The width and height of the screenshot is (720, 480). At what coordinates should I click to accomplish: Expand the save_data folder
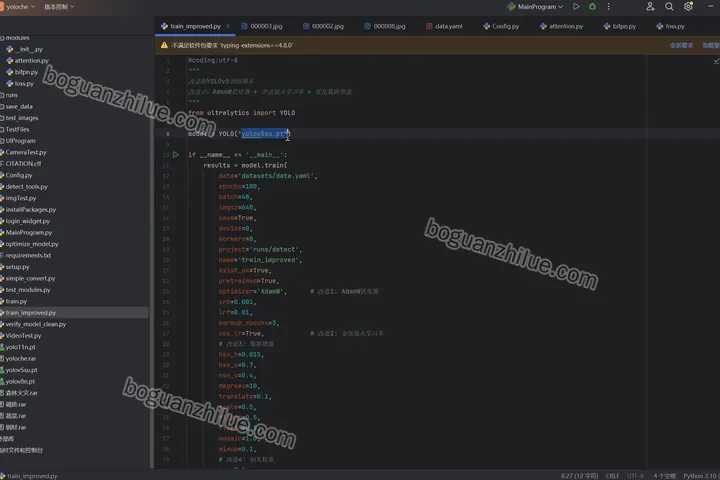click(17, 107)
